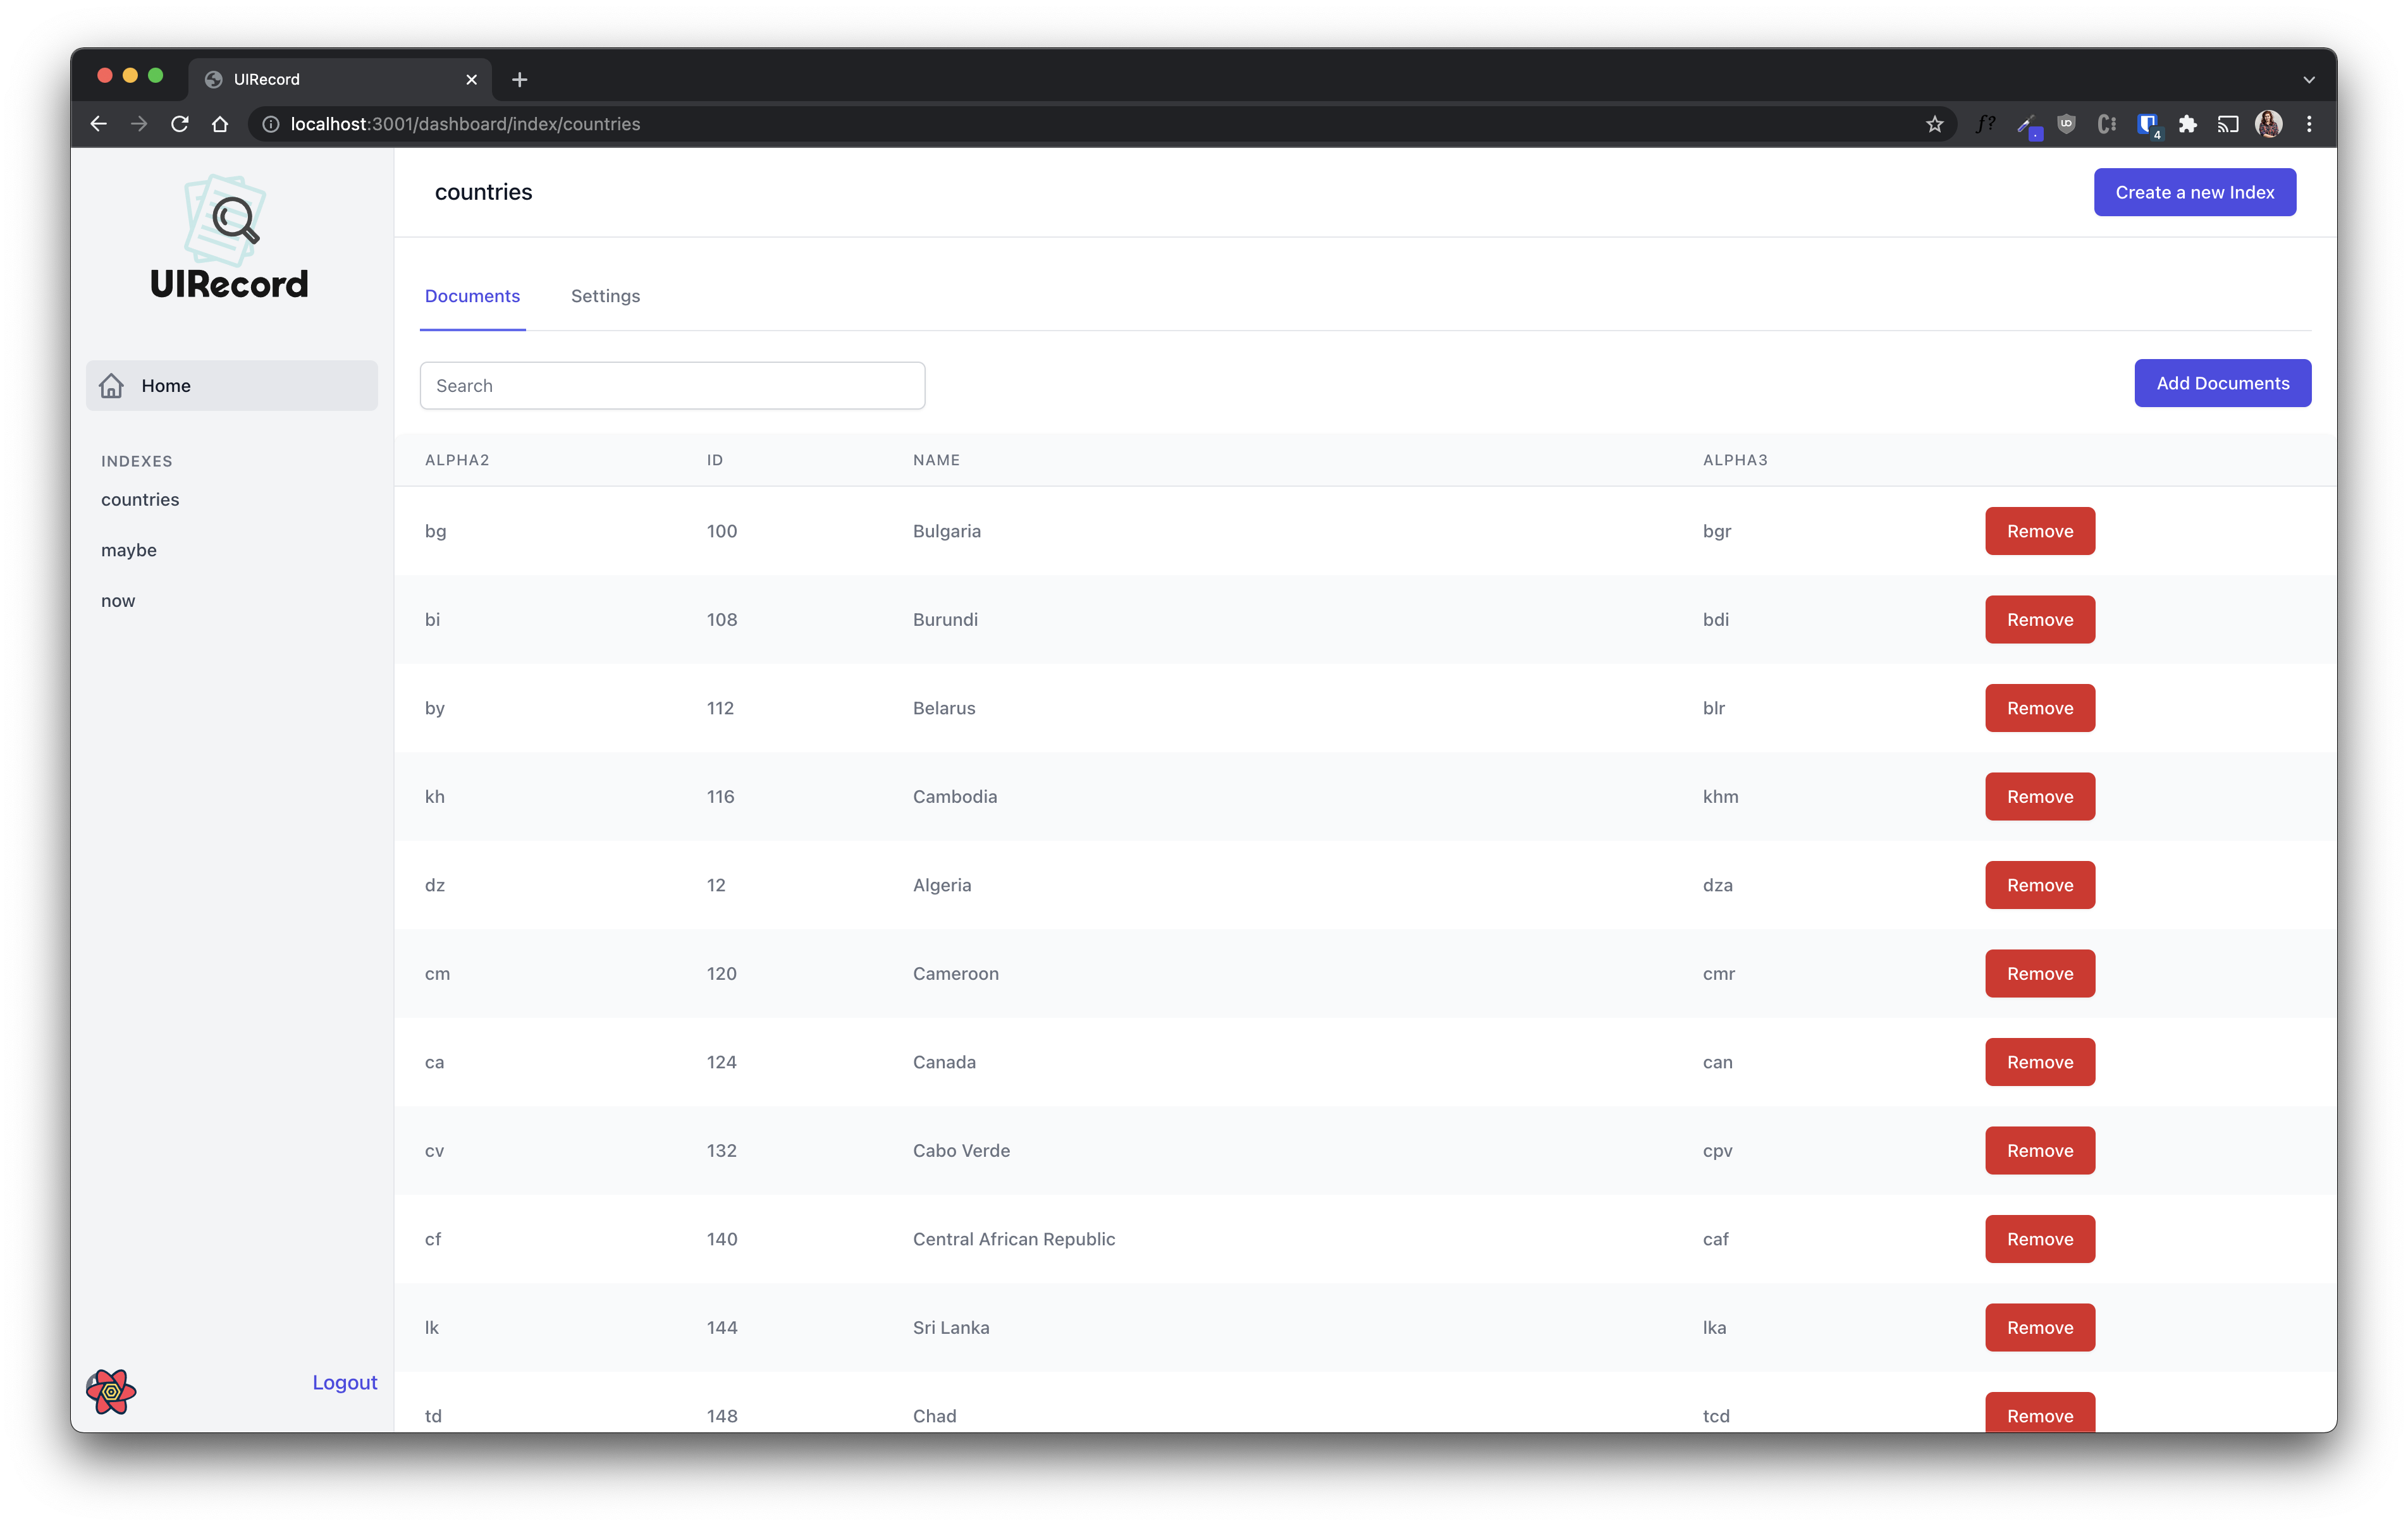Reload the page with browser refresh icon
Viewport: 2408px width, 1526px height.
[180, 124]
